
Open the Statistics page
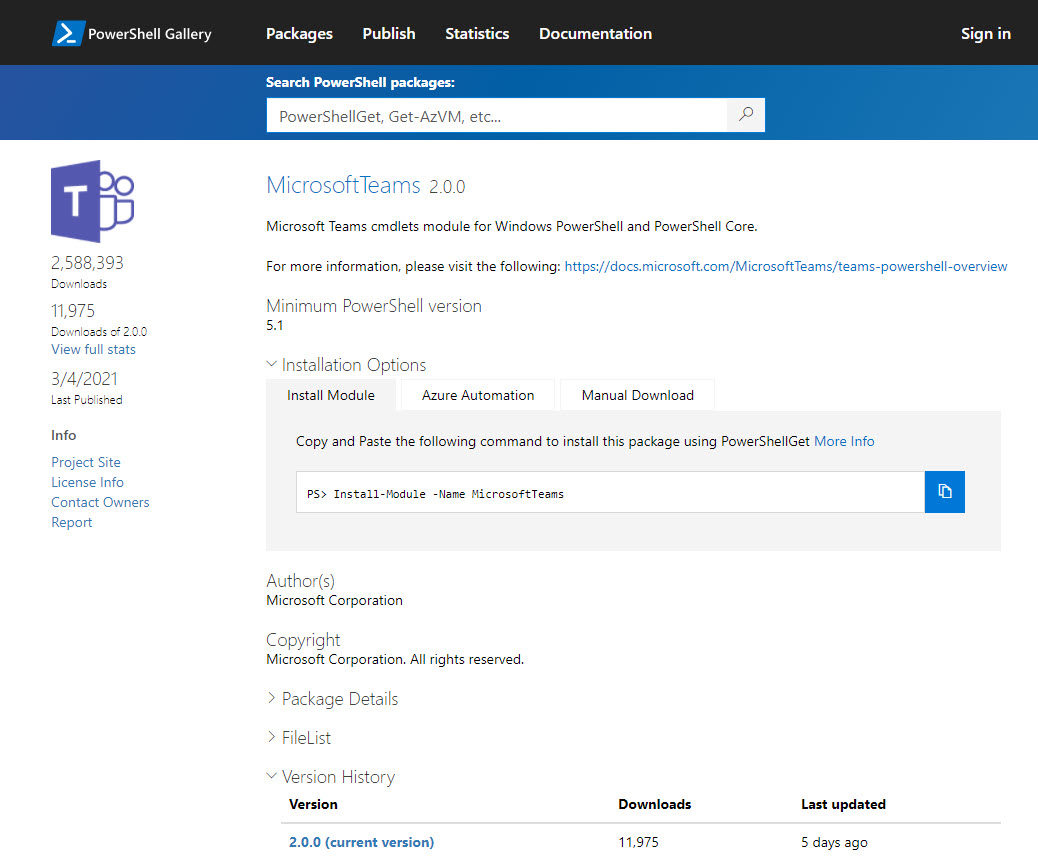click(x=477, y=34)
